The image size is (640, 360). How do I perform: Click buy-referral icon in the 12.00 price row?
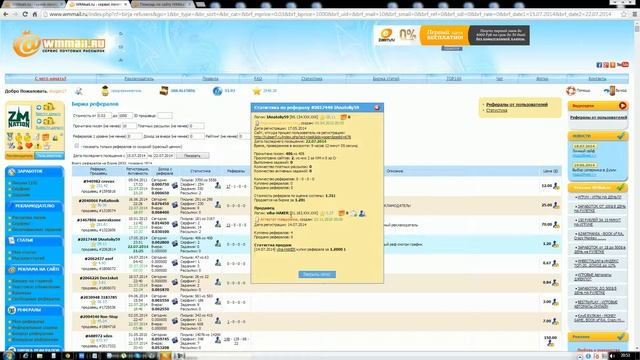(x=556, y=186)
